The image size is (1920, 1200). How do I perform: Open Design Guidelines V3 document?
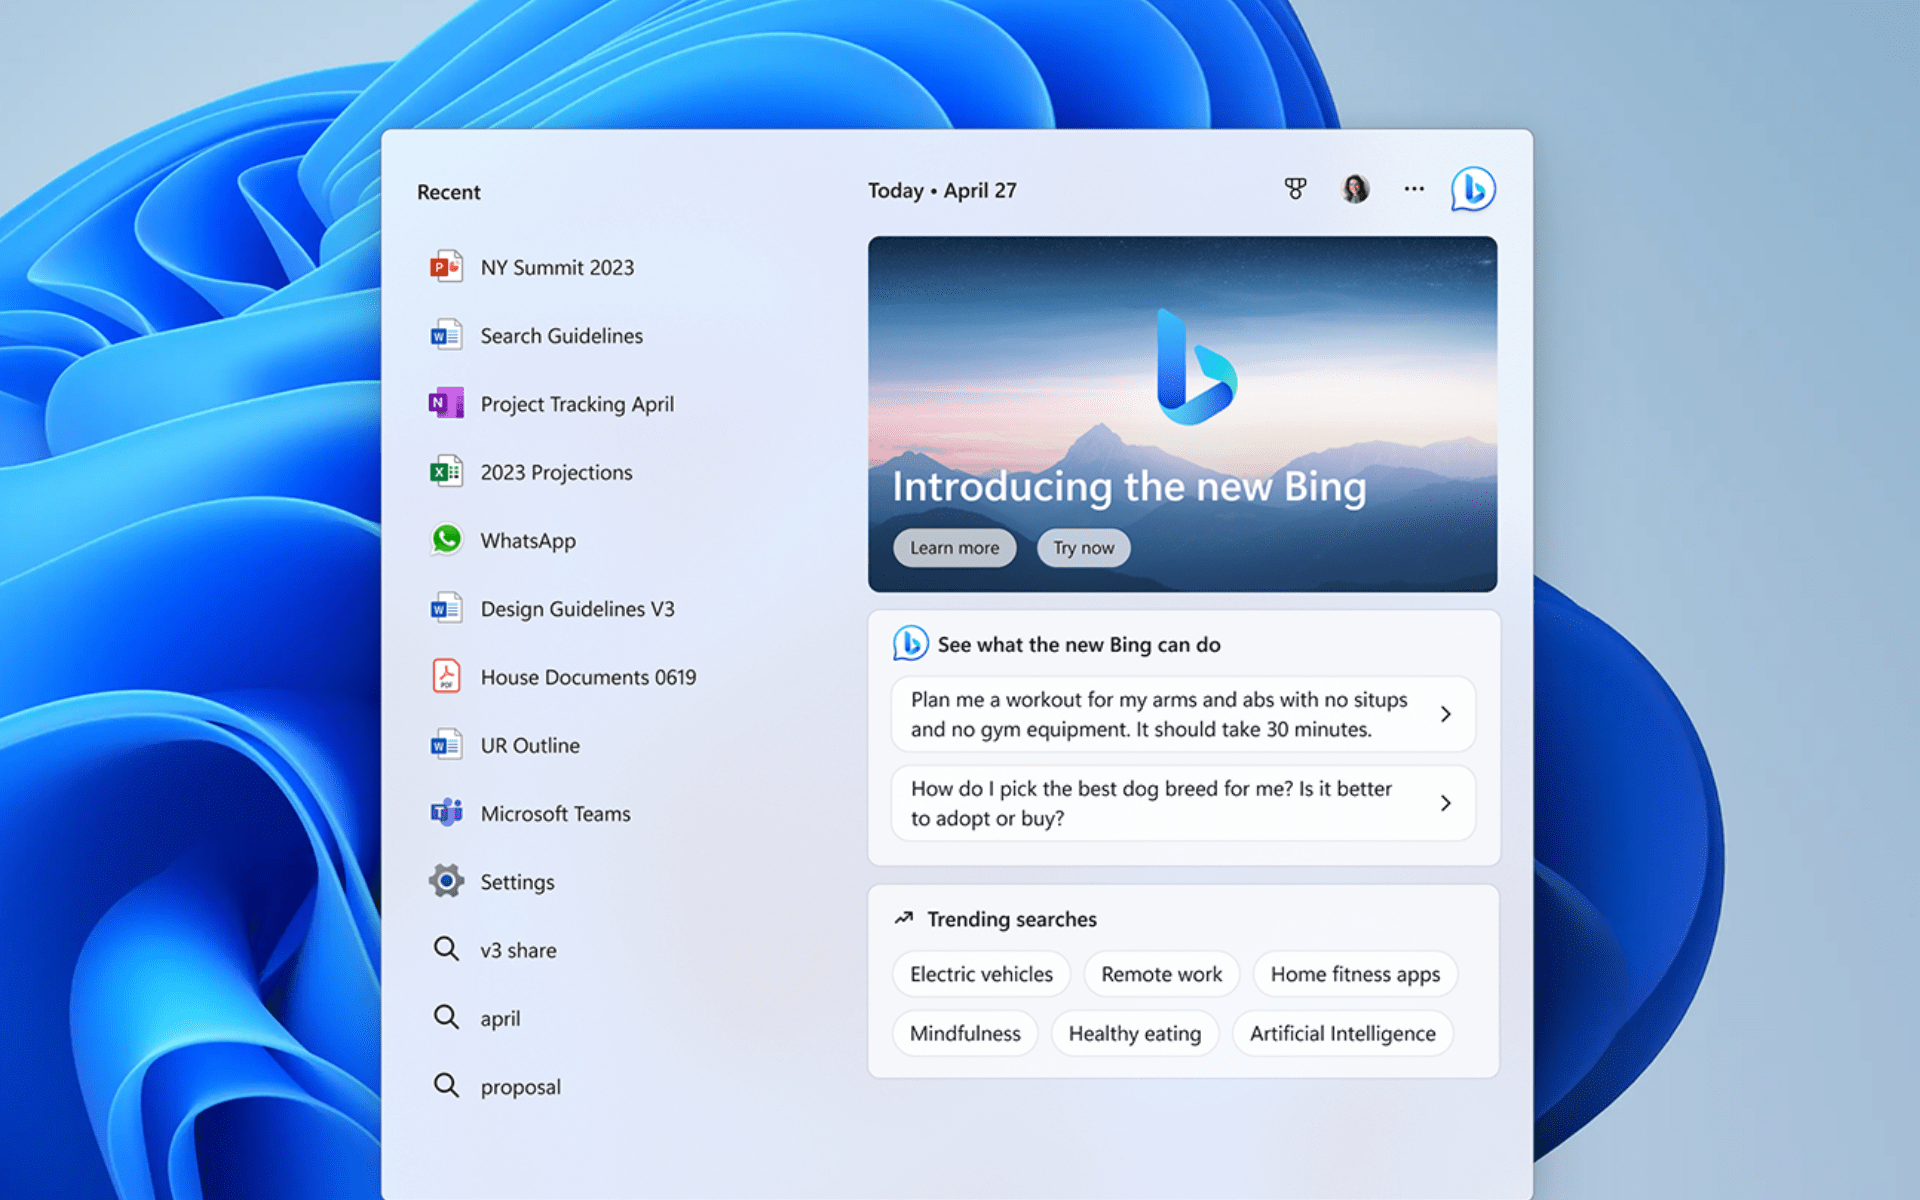click(577, 609)
